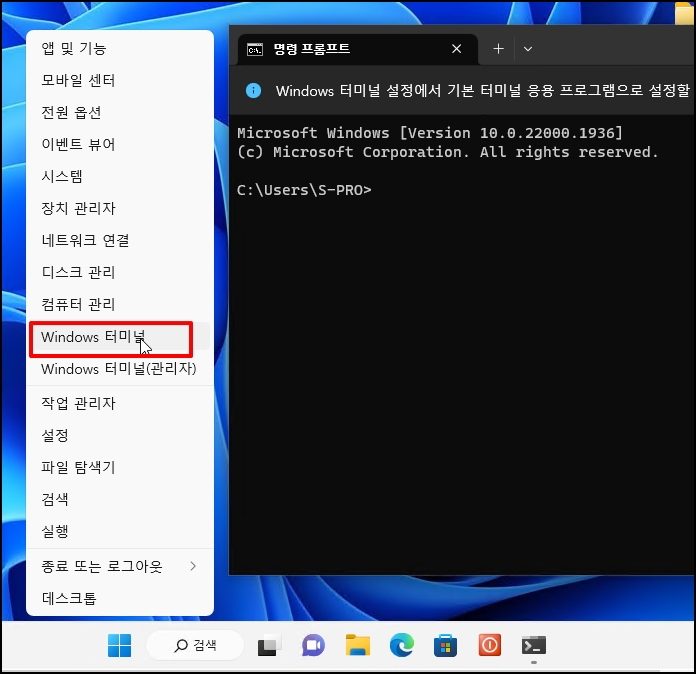
Task: Click the Microsoft Windows version line
Action: pos(430,133)
